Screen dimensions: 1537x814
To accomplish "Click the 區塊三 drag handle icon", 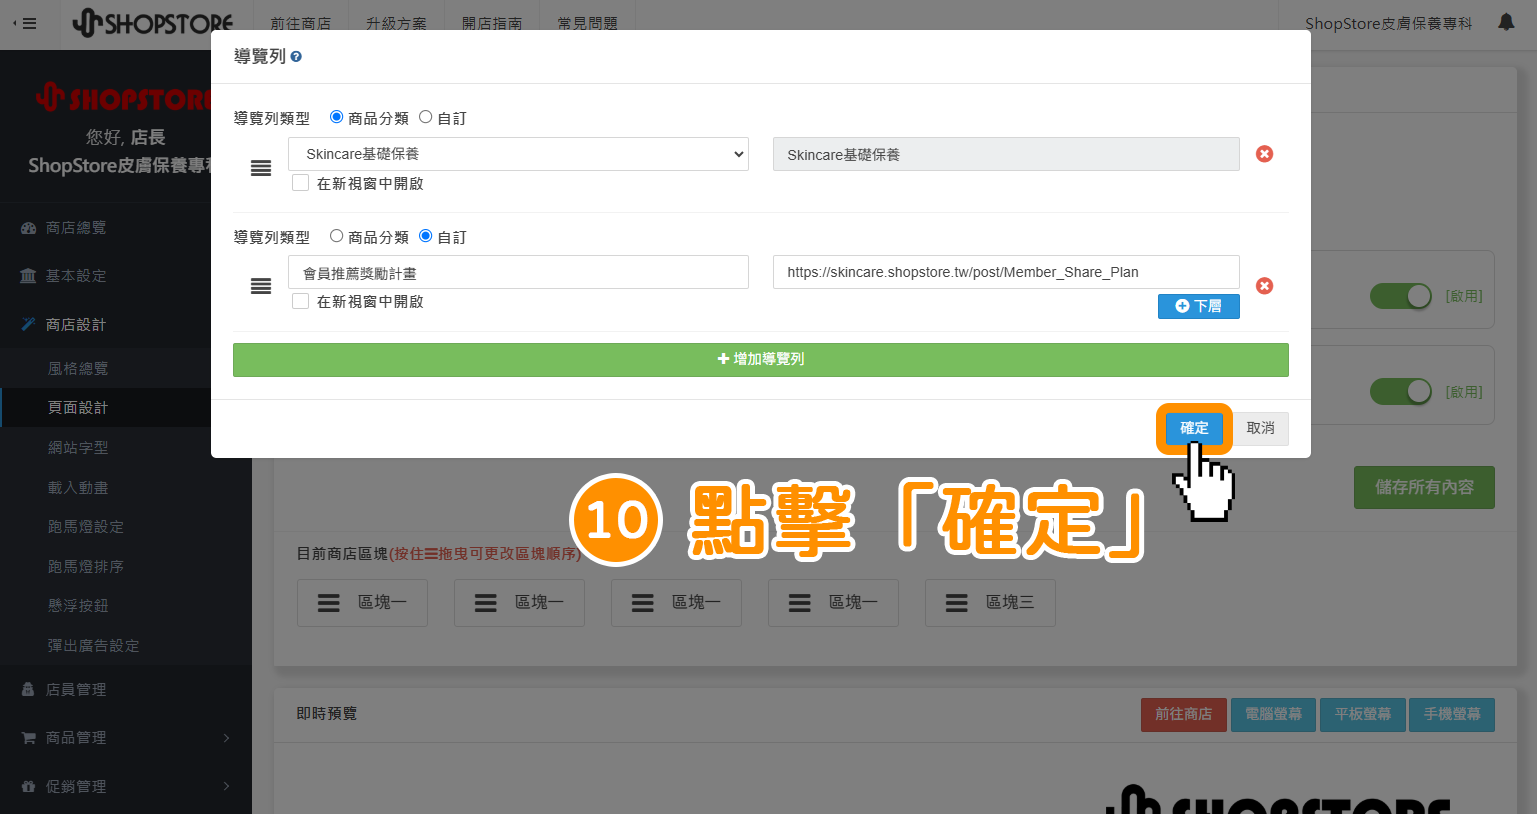I will tap(957, 603).
